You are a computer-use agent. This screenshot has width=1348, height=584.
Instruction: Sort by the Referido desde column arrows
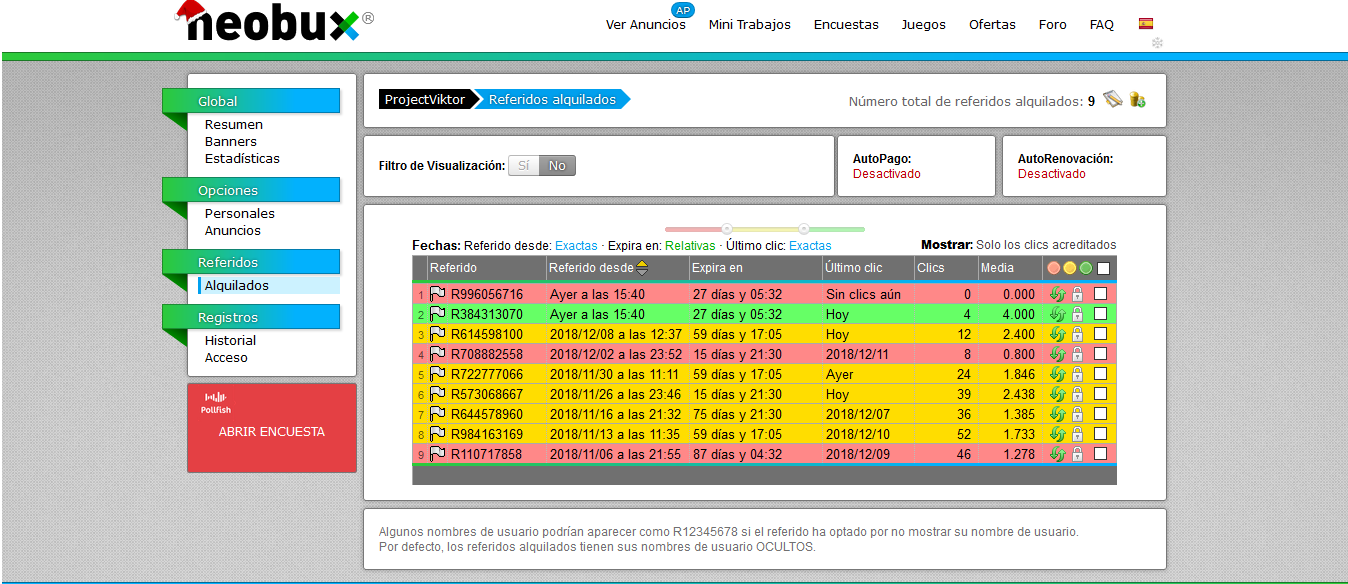point(642,268)
